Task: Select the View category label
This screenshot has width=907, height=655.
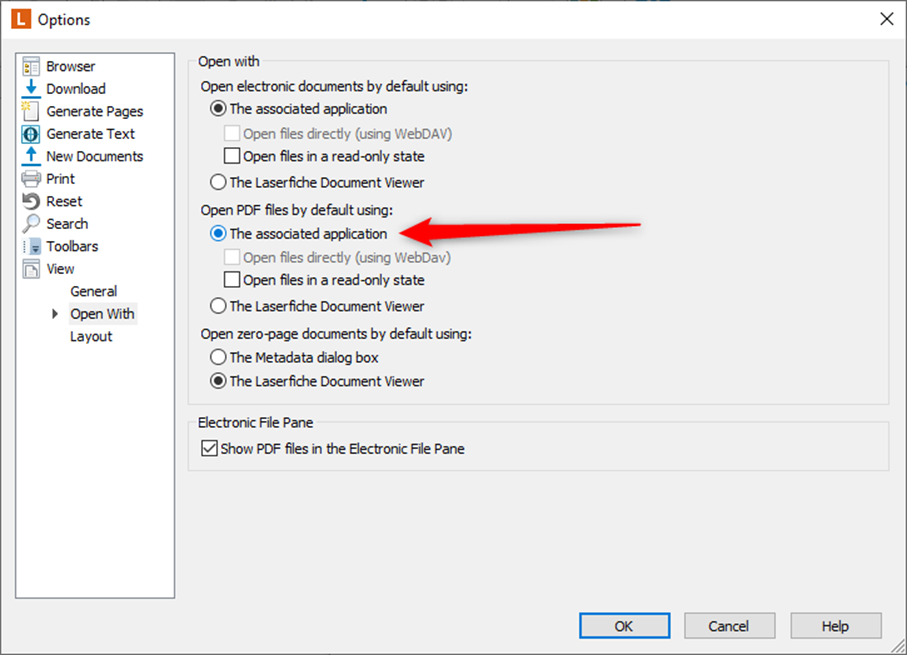Action: (60, 268)
